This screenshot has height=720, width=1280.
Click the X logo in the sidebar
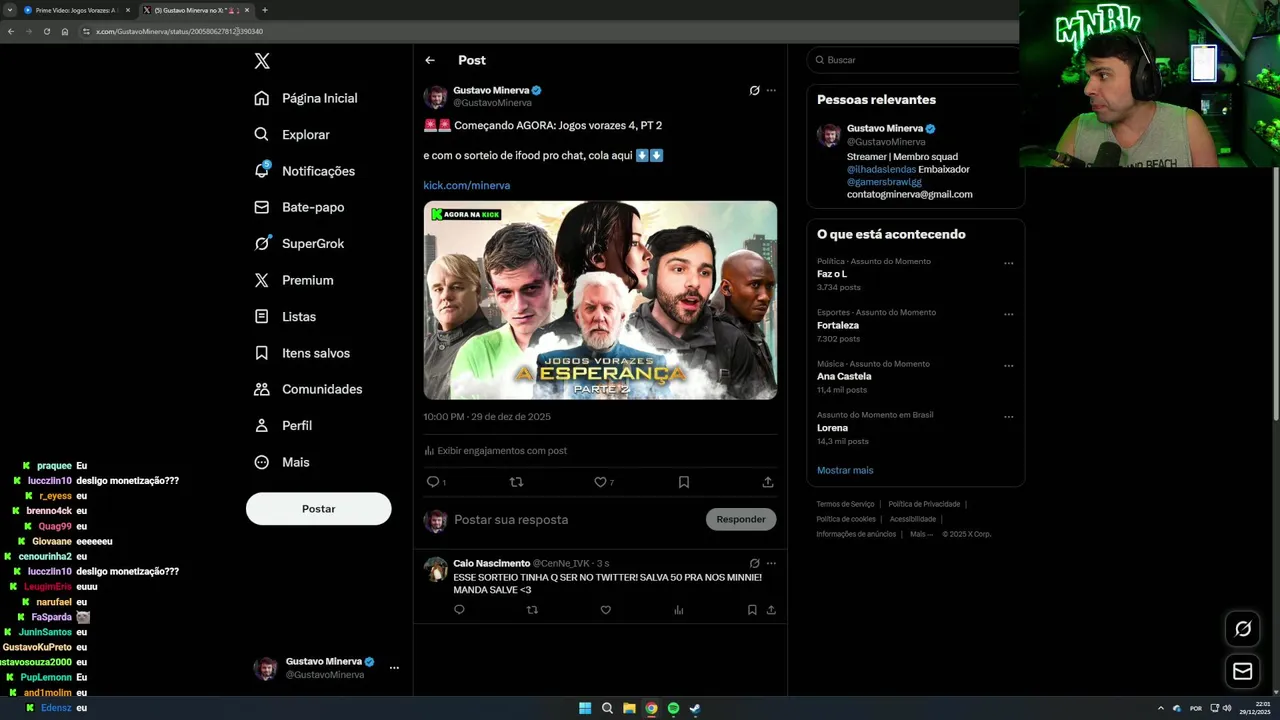tap(262, 61)
